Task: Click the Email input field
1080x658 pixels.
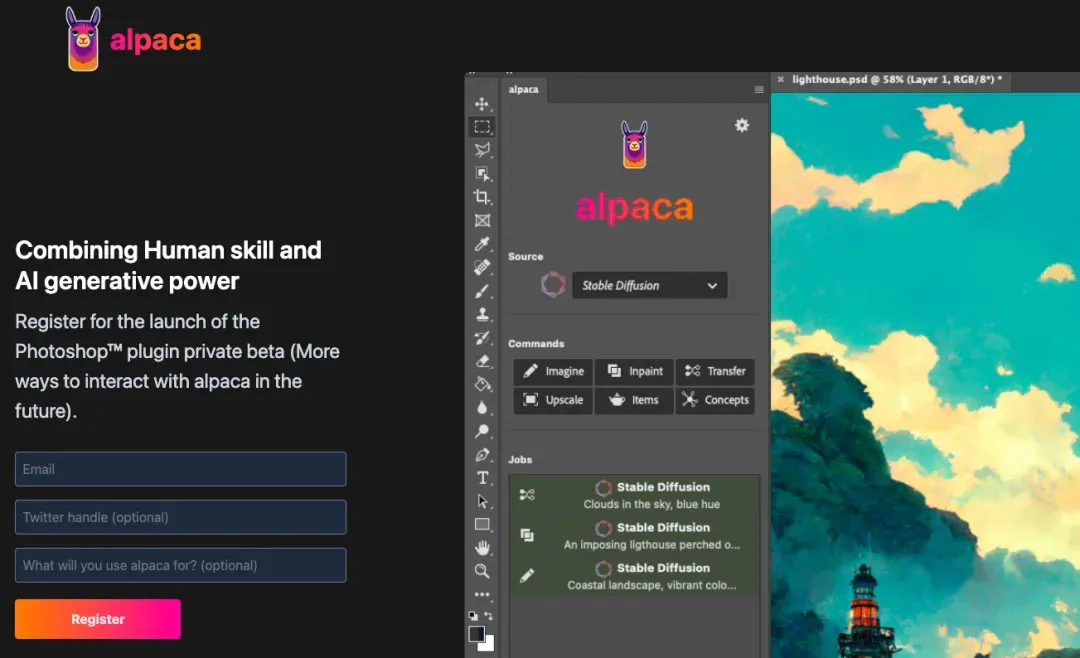Action: pyautogui.click(x=180, y=469)
